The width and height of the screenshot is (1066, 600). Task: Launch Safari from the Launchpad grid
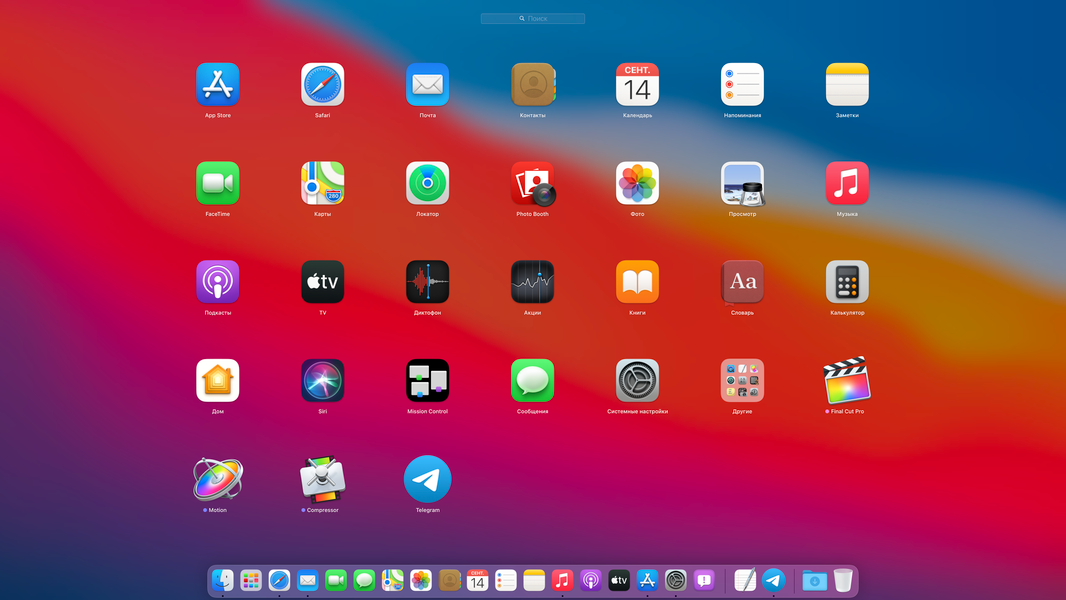tap(322, 84)
